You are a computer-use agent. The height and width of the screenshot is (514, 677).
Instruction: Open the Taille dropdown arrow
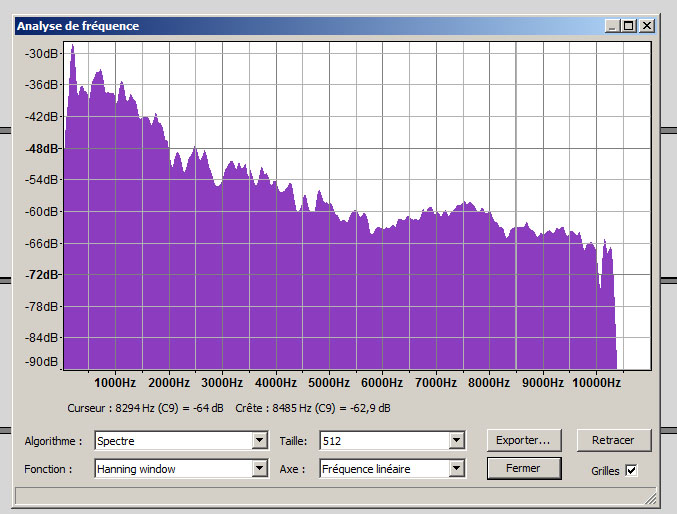tap(456, 441)
